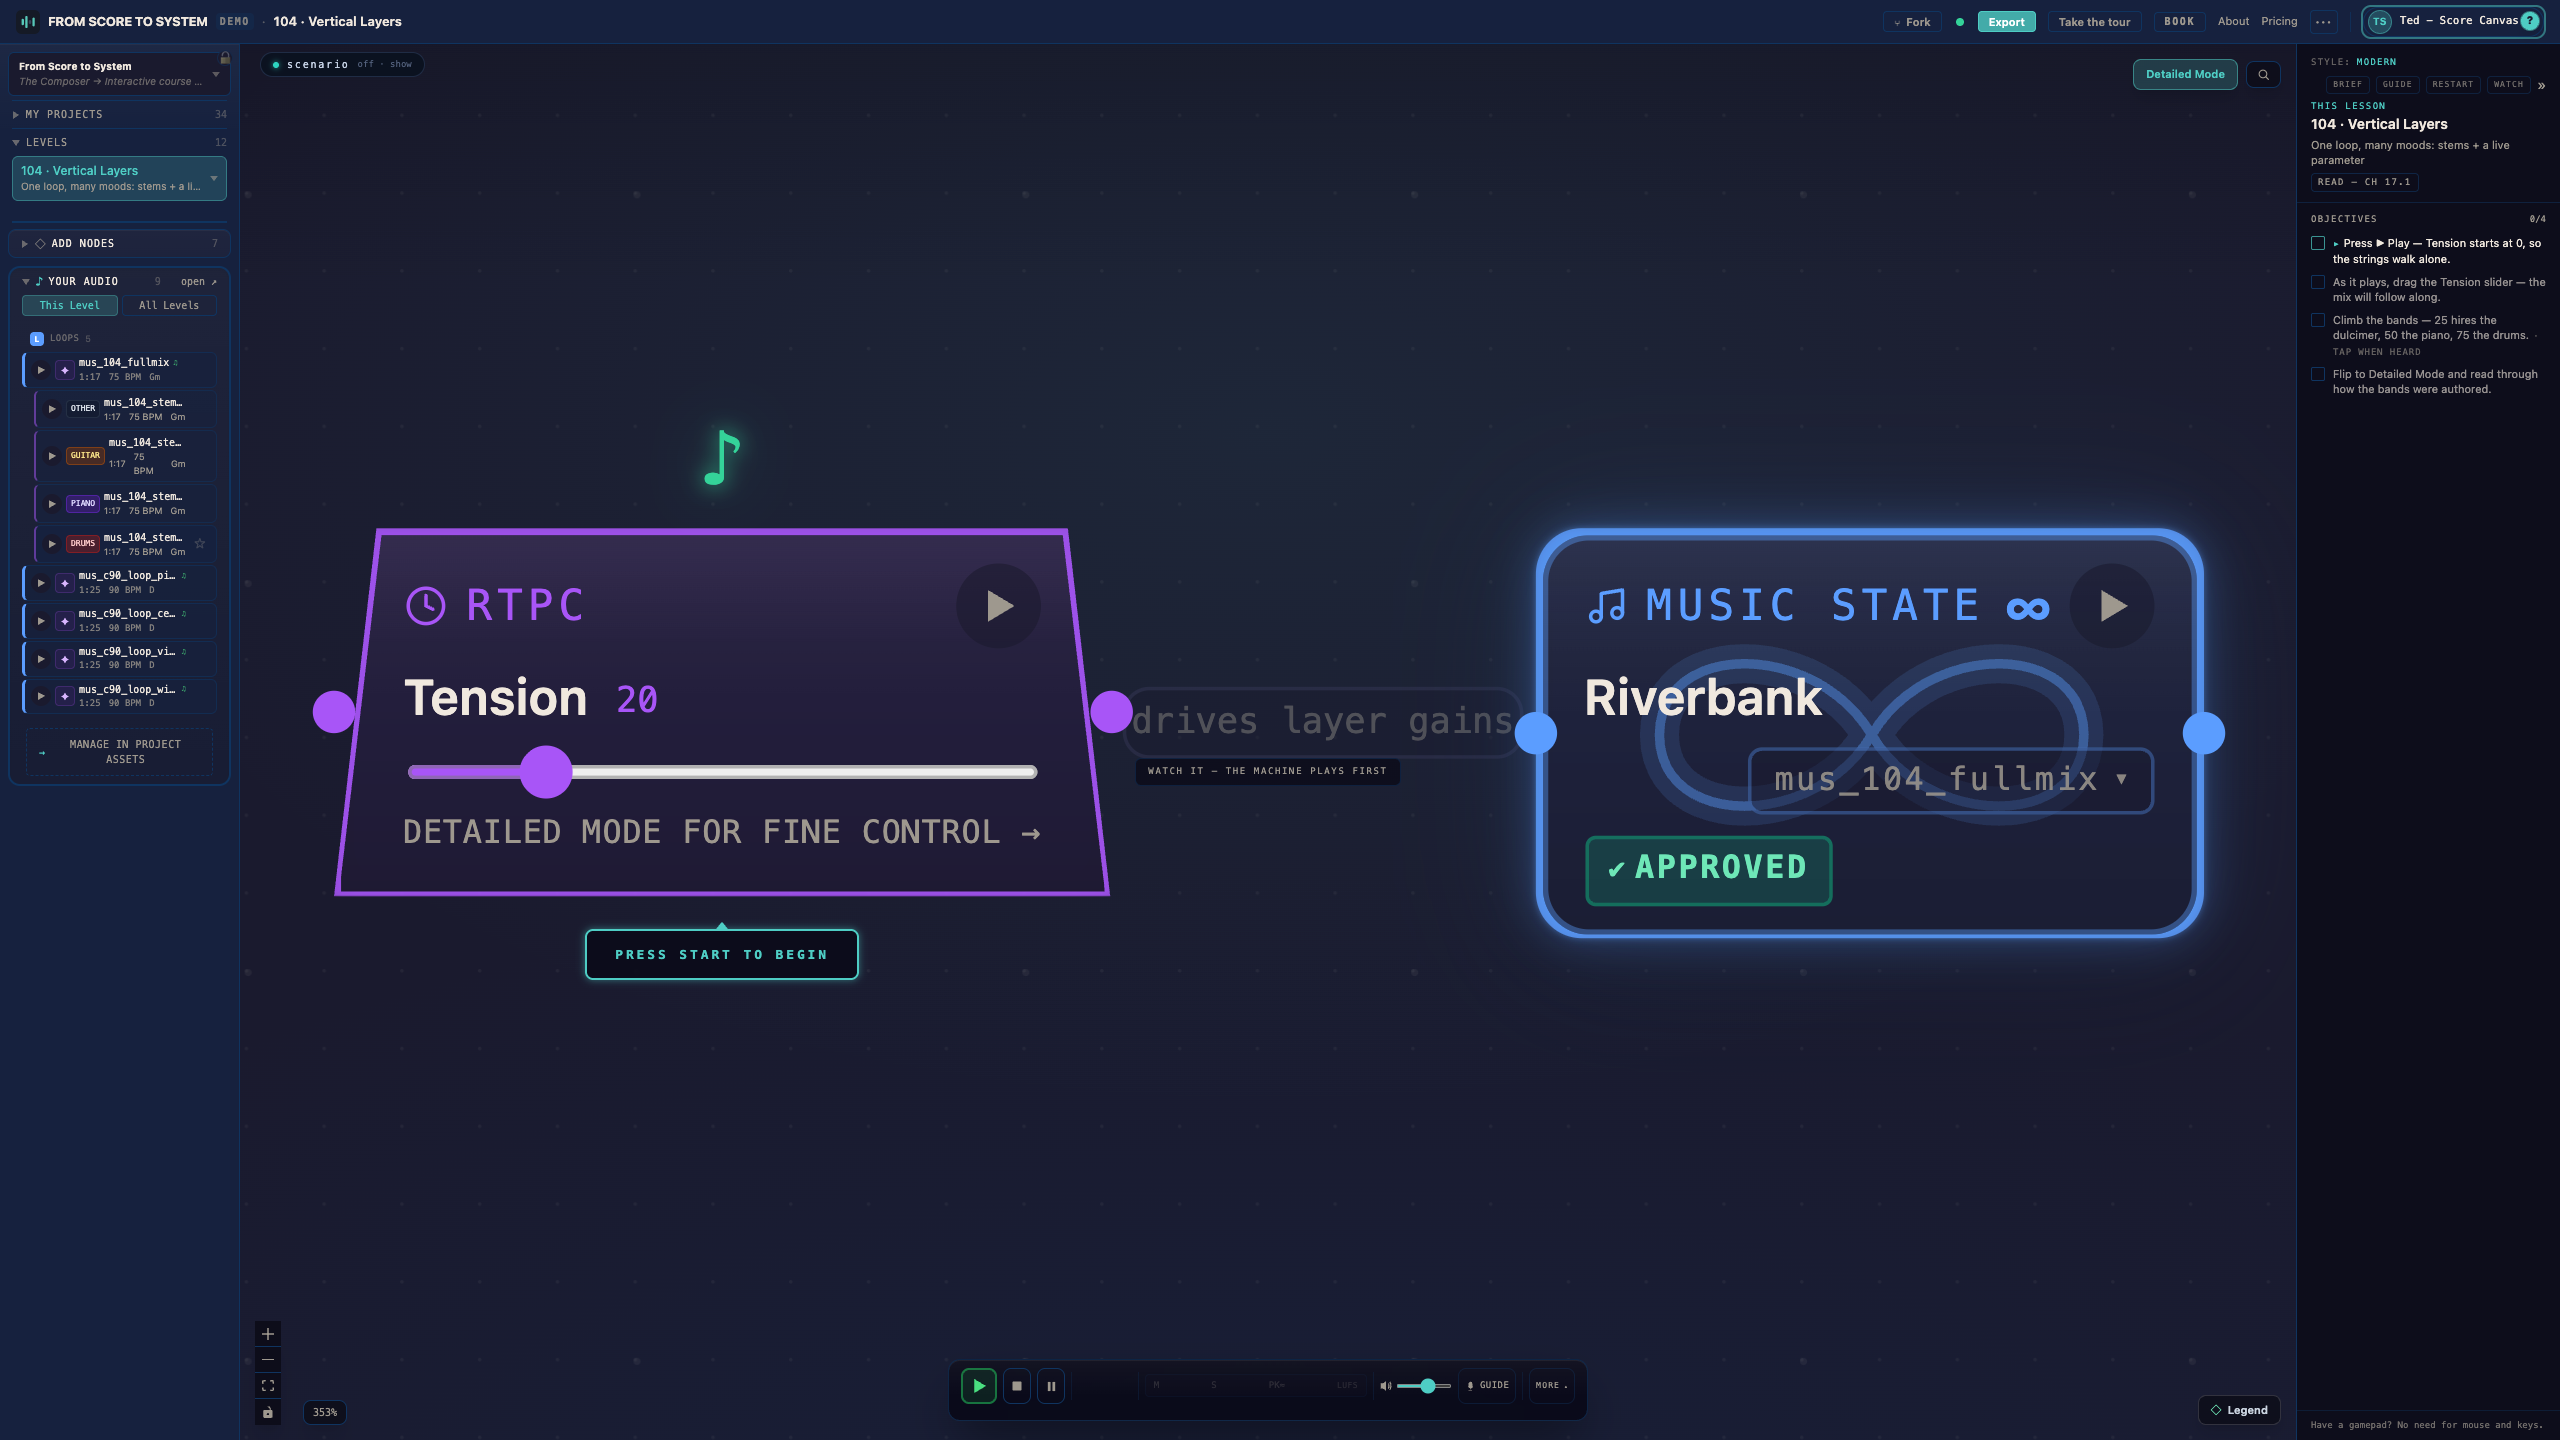Click the pause button in the transport bar
Image resolution: width=2560 pixels, height=1440 pixels.
tap(1051, 1386)
